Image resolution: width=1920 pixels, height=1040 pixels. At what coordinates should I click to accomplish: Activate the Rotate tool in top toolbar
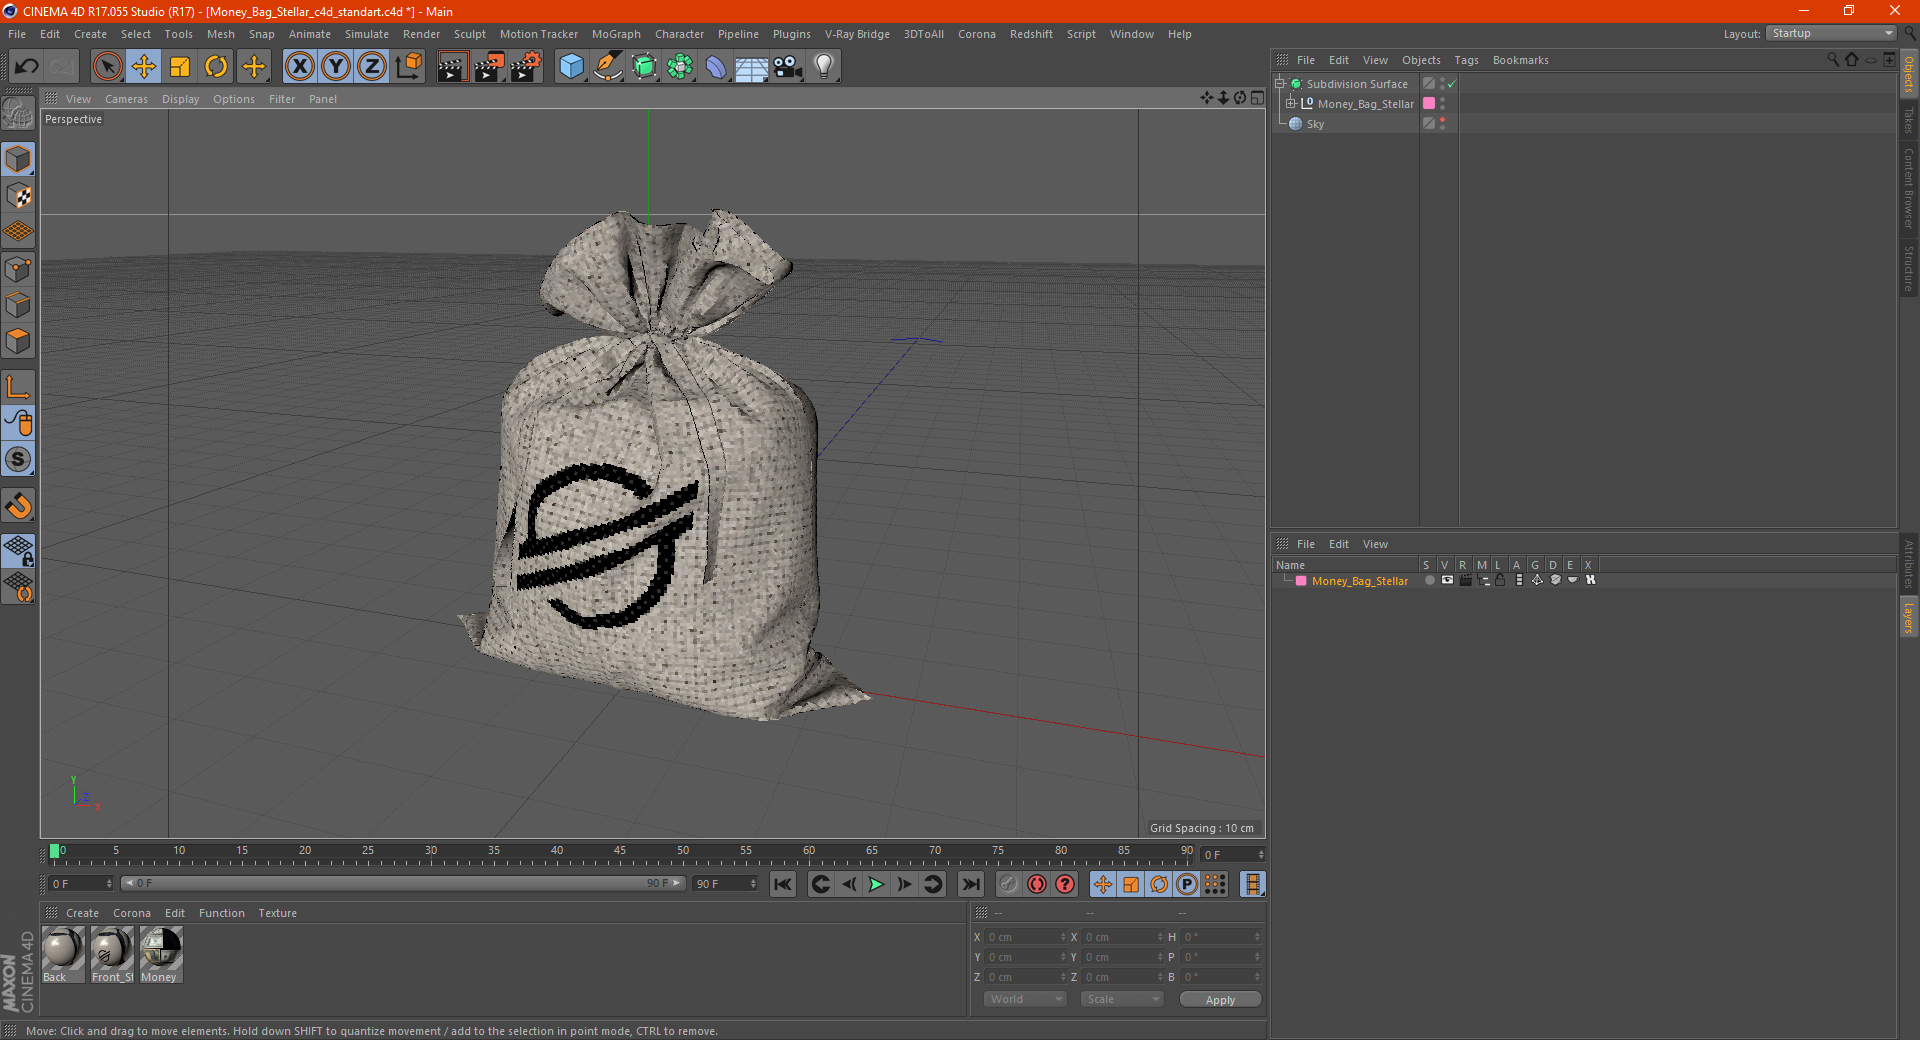point(216,67)
